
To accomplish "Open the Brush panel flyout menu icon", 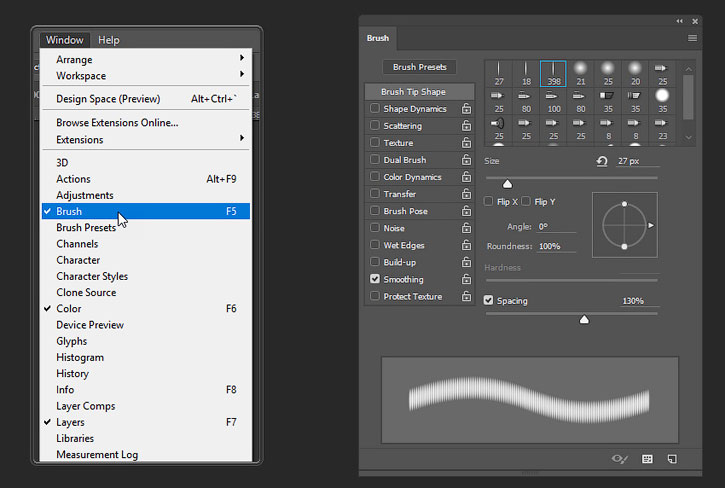I will point(692,38).
